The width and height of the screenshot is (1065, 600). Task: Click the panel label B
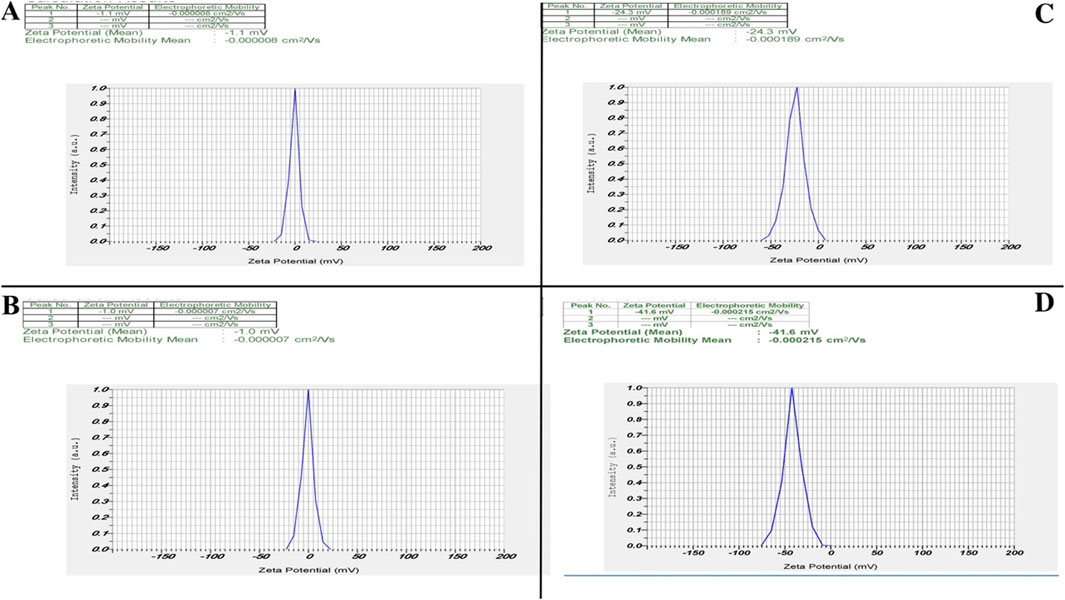point(10,305)
